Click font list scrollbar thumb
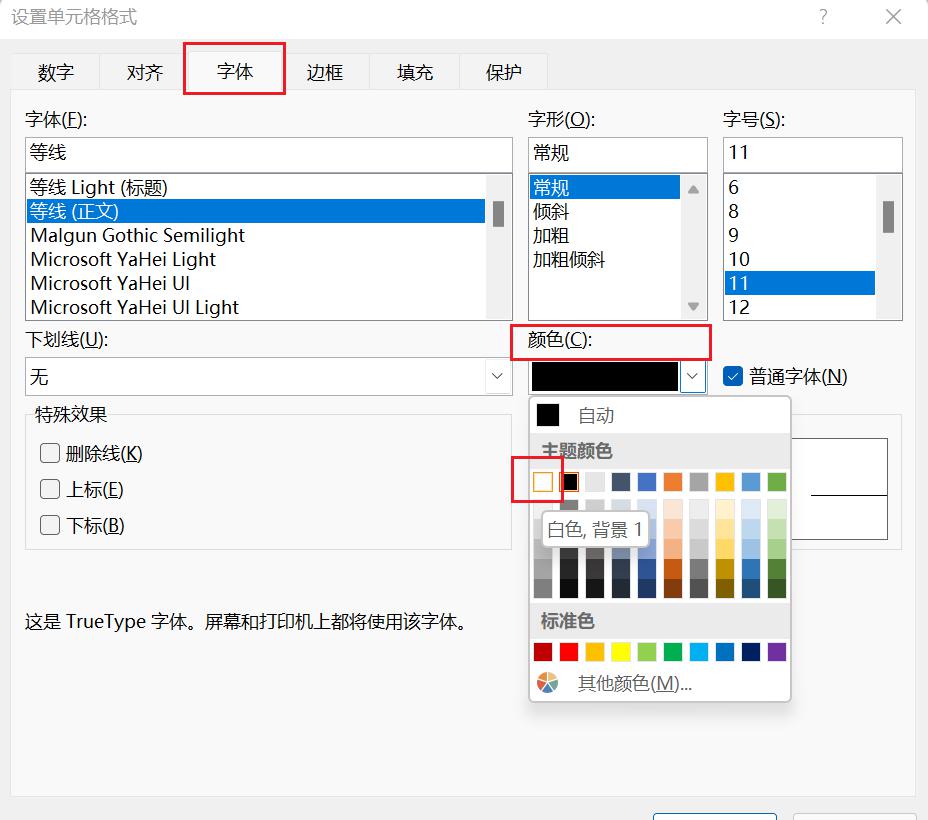Image resolution: width=928 pixels, height=820 pixels. click(x=498, y=214)
